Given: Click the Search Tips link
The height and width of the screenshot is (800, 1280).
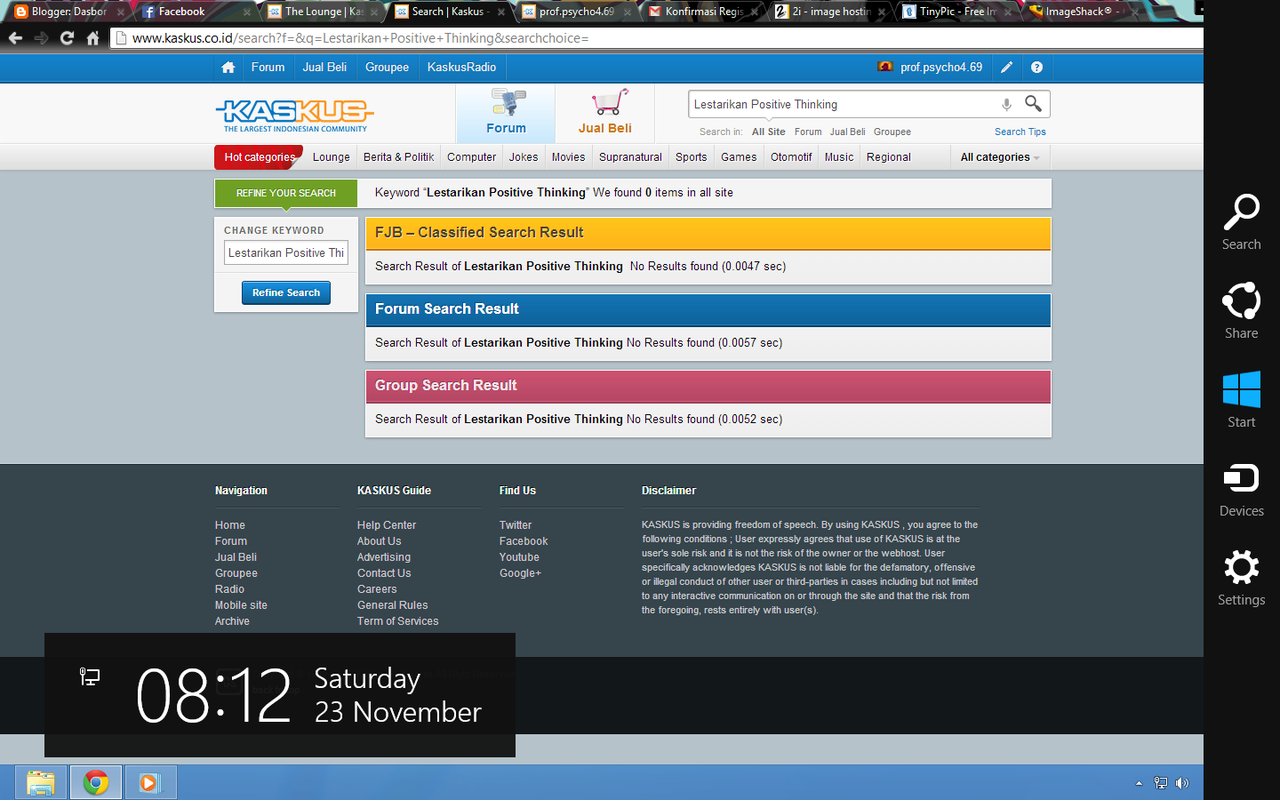Looking at the screenshot, I should pos(1020,132).
